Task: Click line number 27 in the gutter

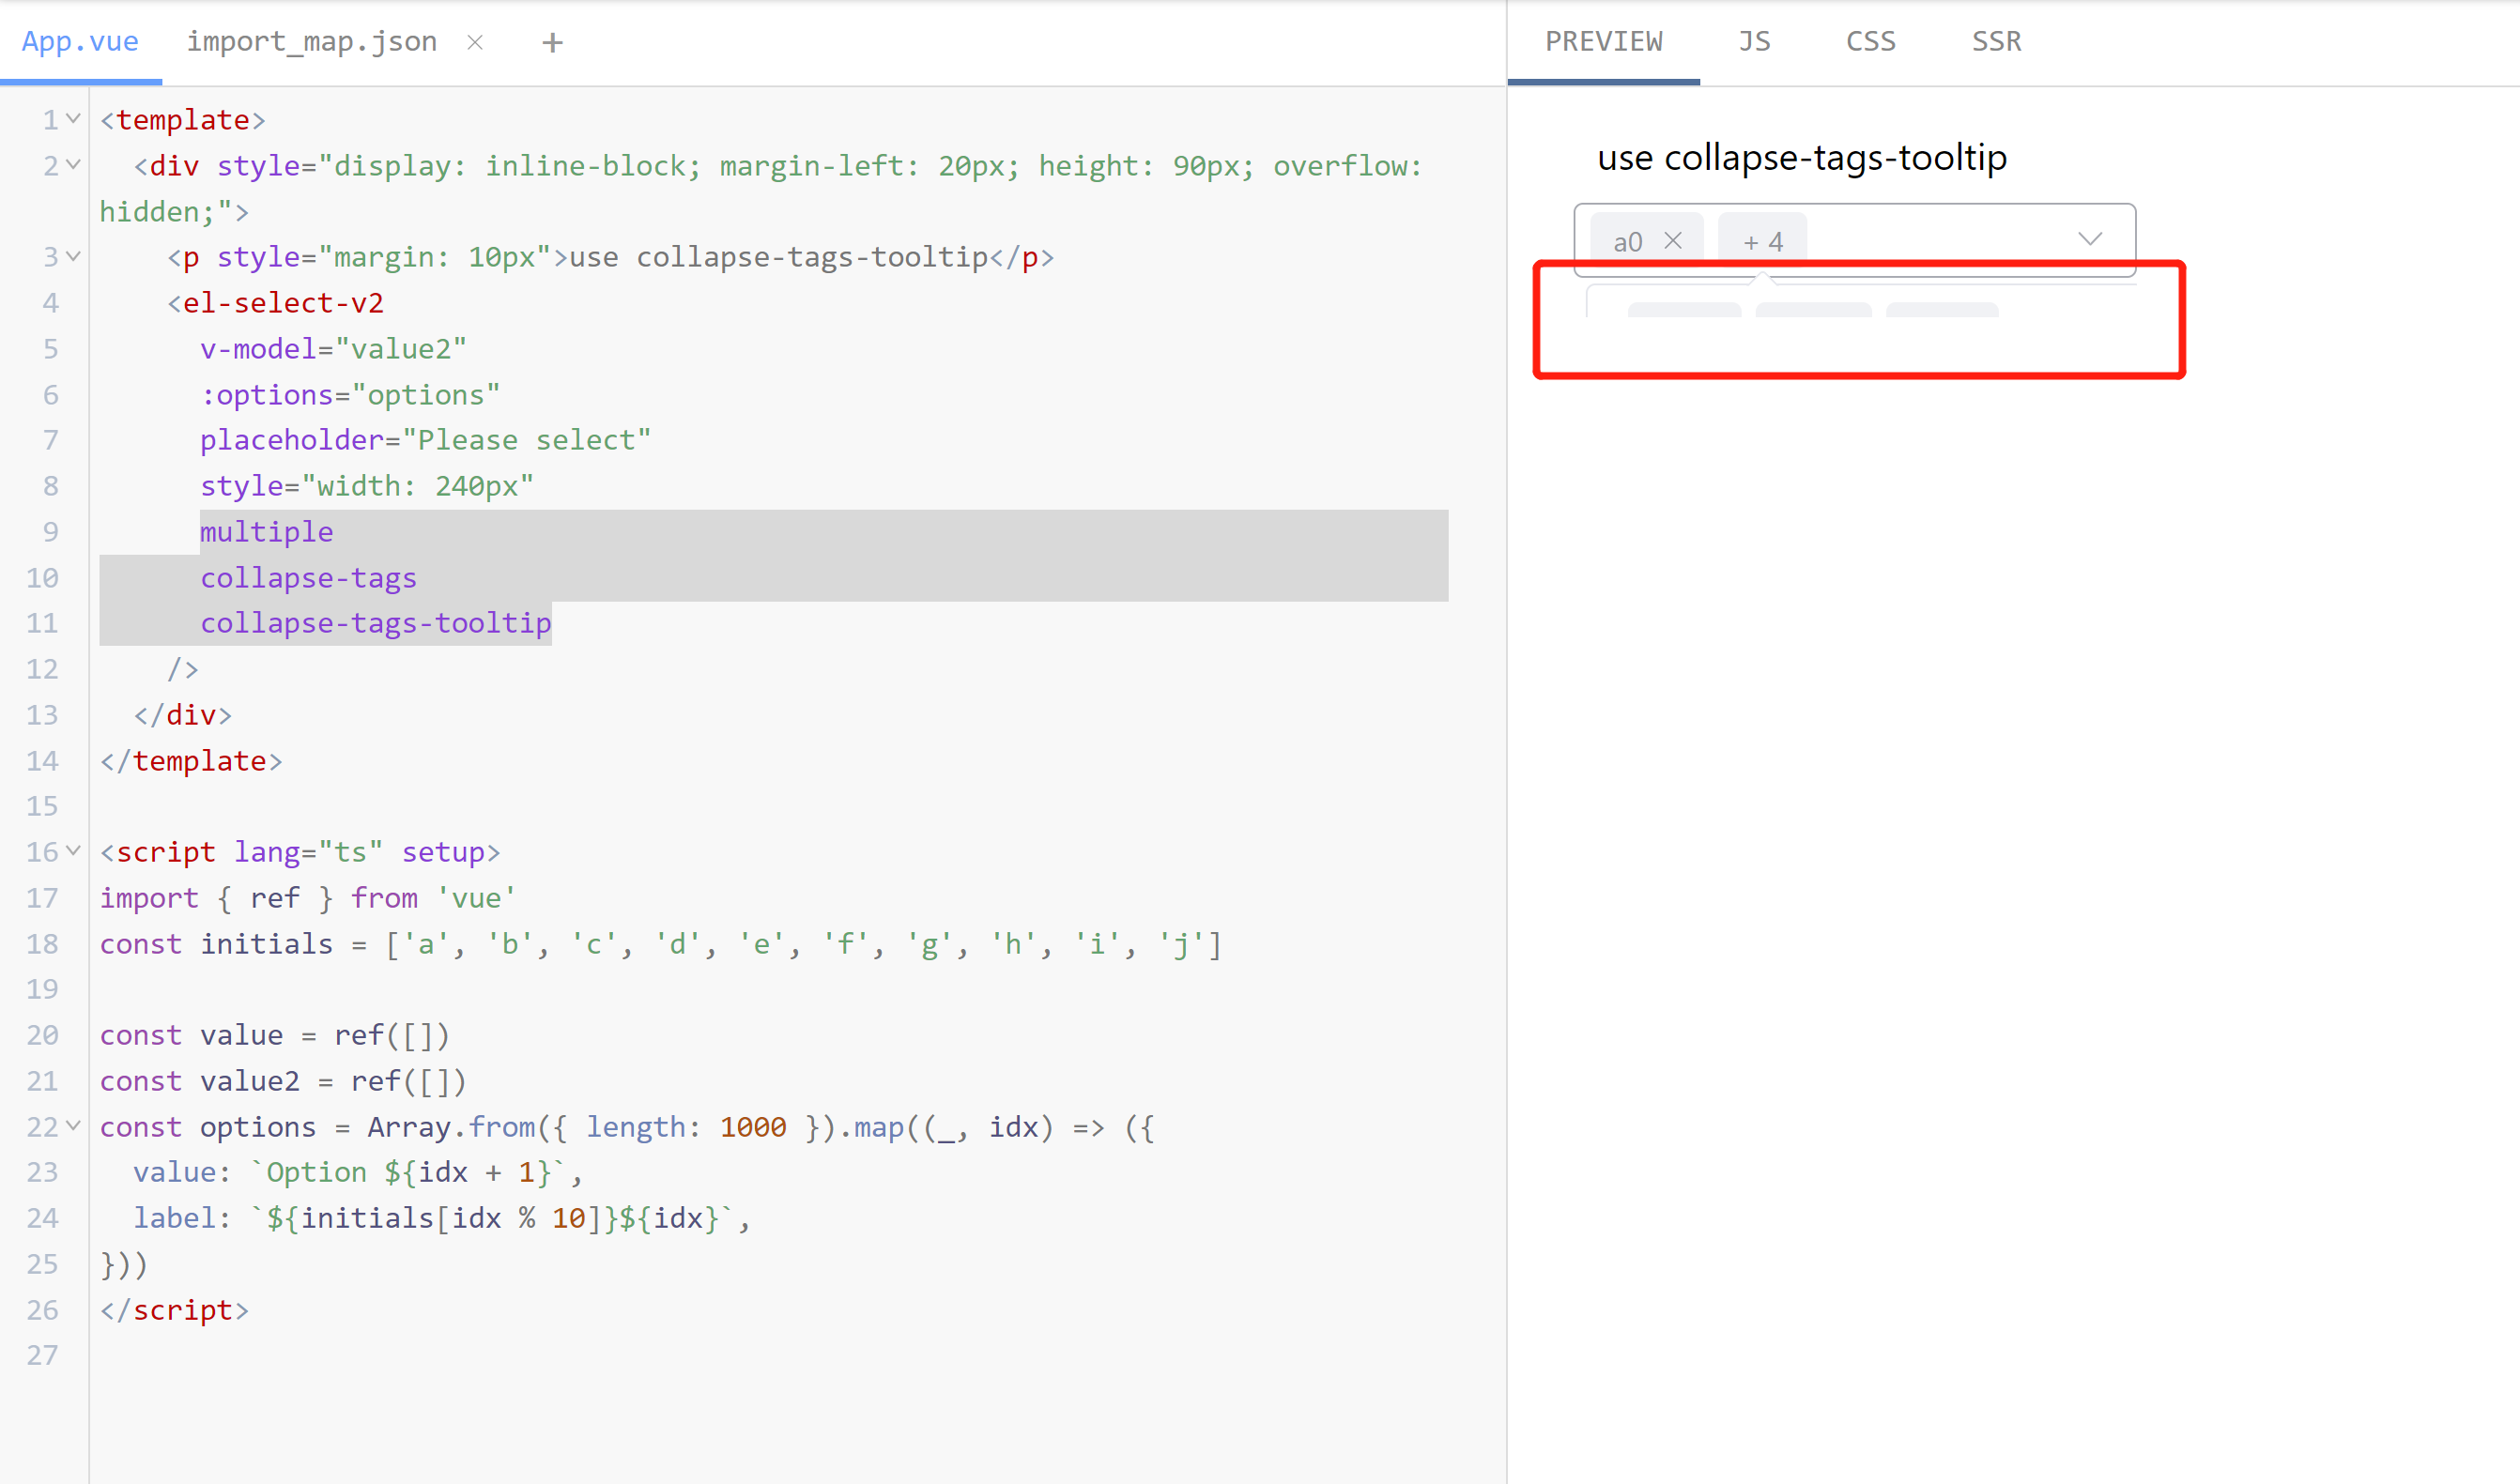Action: [x=42, y=1355]
